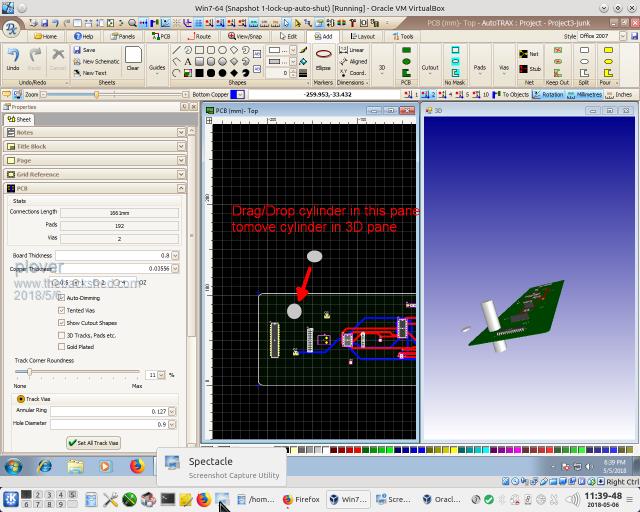Expand the Title Block section
The image size is (640, 512).
click(x=95, y=146)
